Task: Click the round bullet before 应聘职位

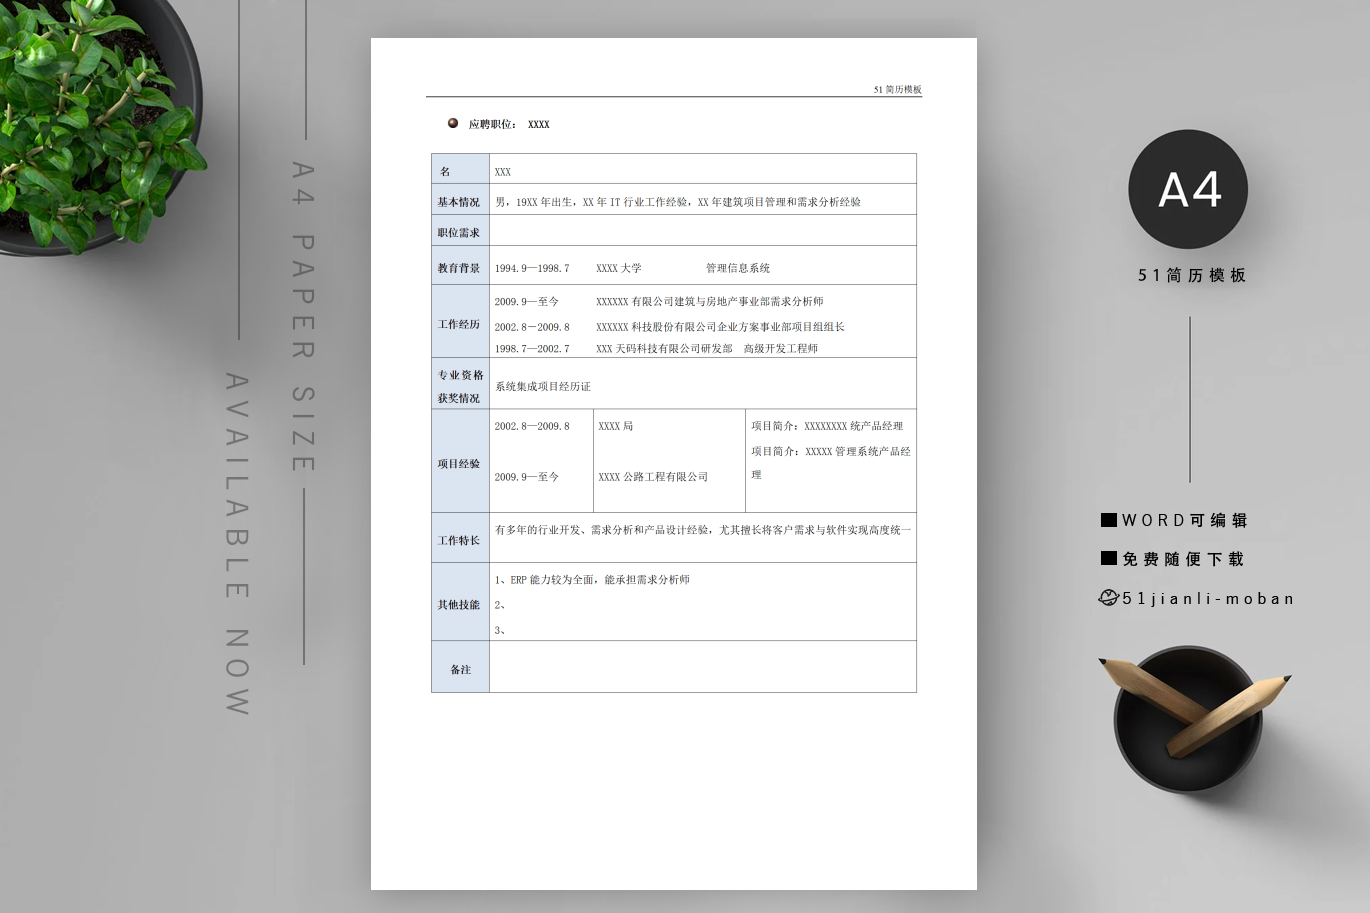Action: [452, 123]
